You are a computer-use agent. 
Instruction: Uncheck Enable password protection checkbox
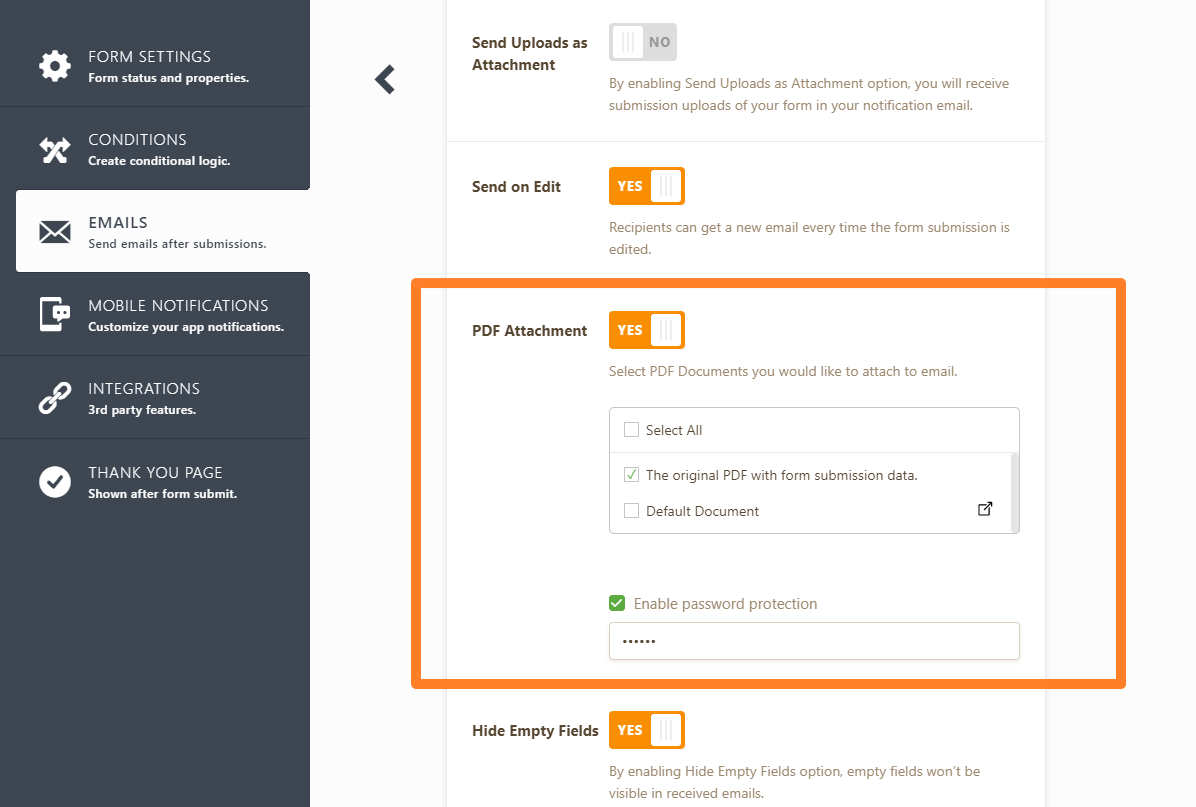(x=617, y=603)
